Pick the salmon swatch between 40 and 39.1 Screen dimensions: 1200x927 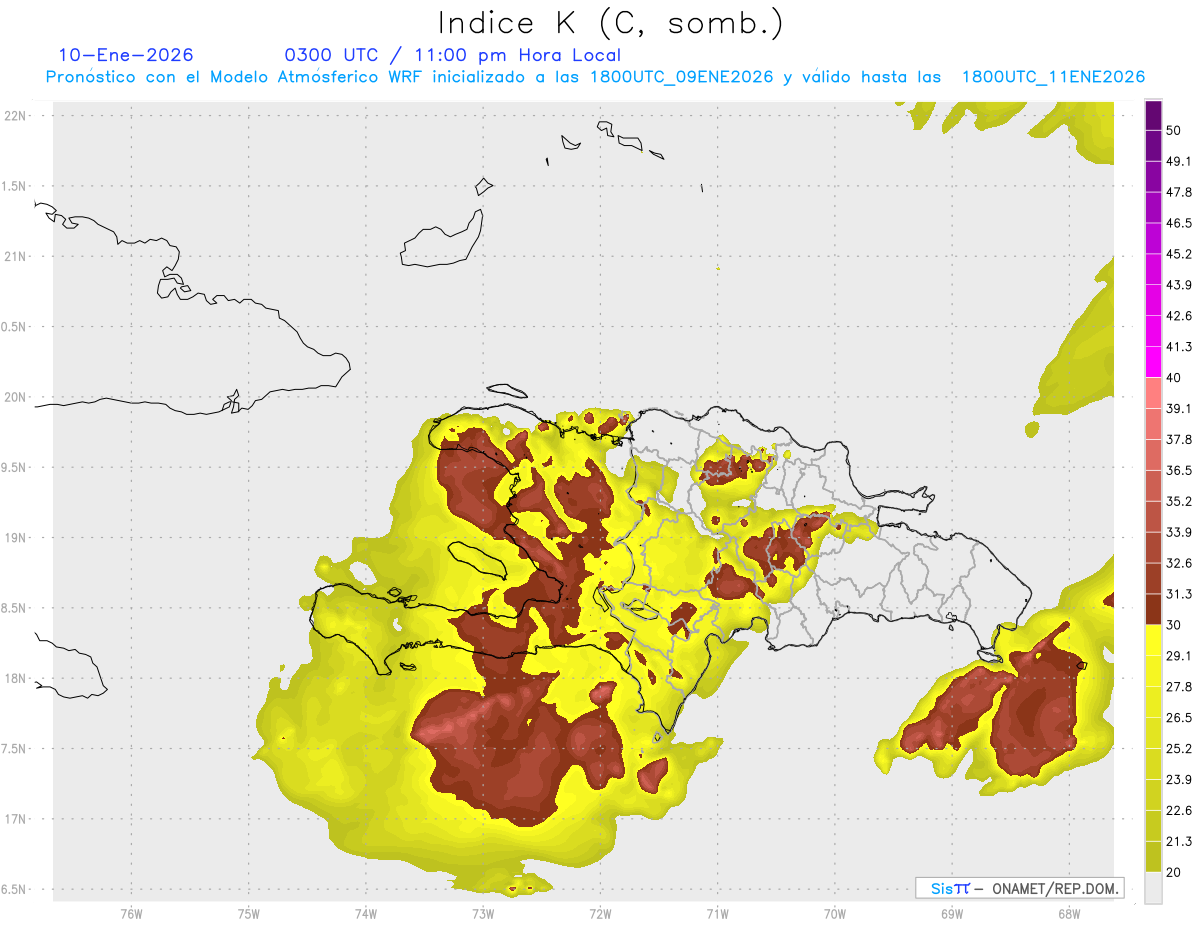(x=1153, y=393)
